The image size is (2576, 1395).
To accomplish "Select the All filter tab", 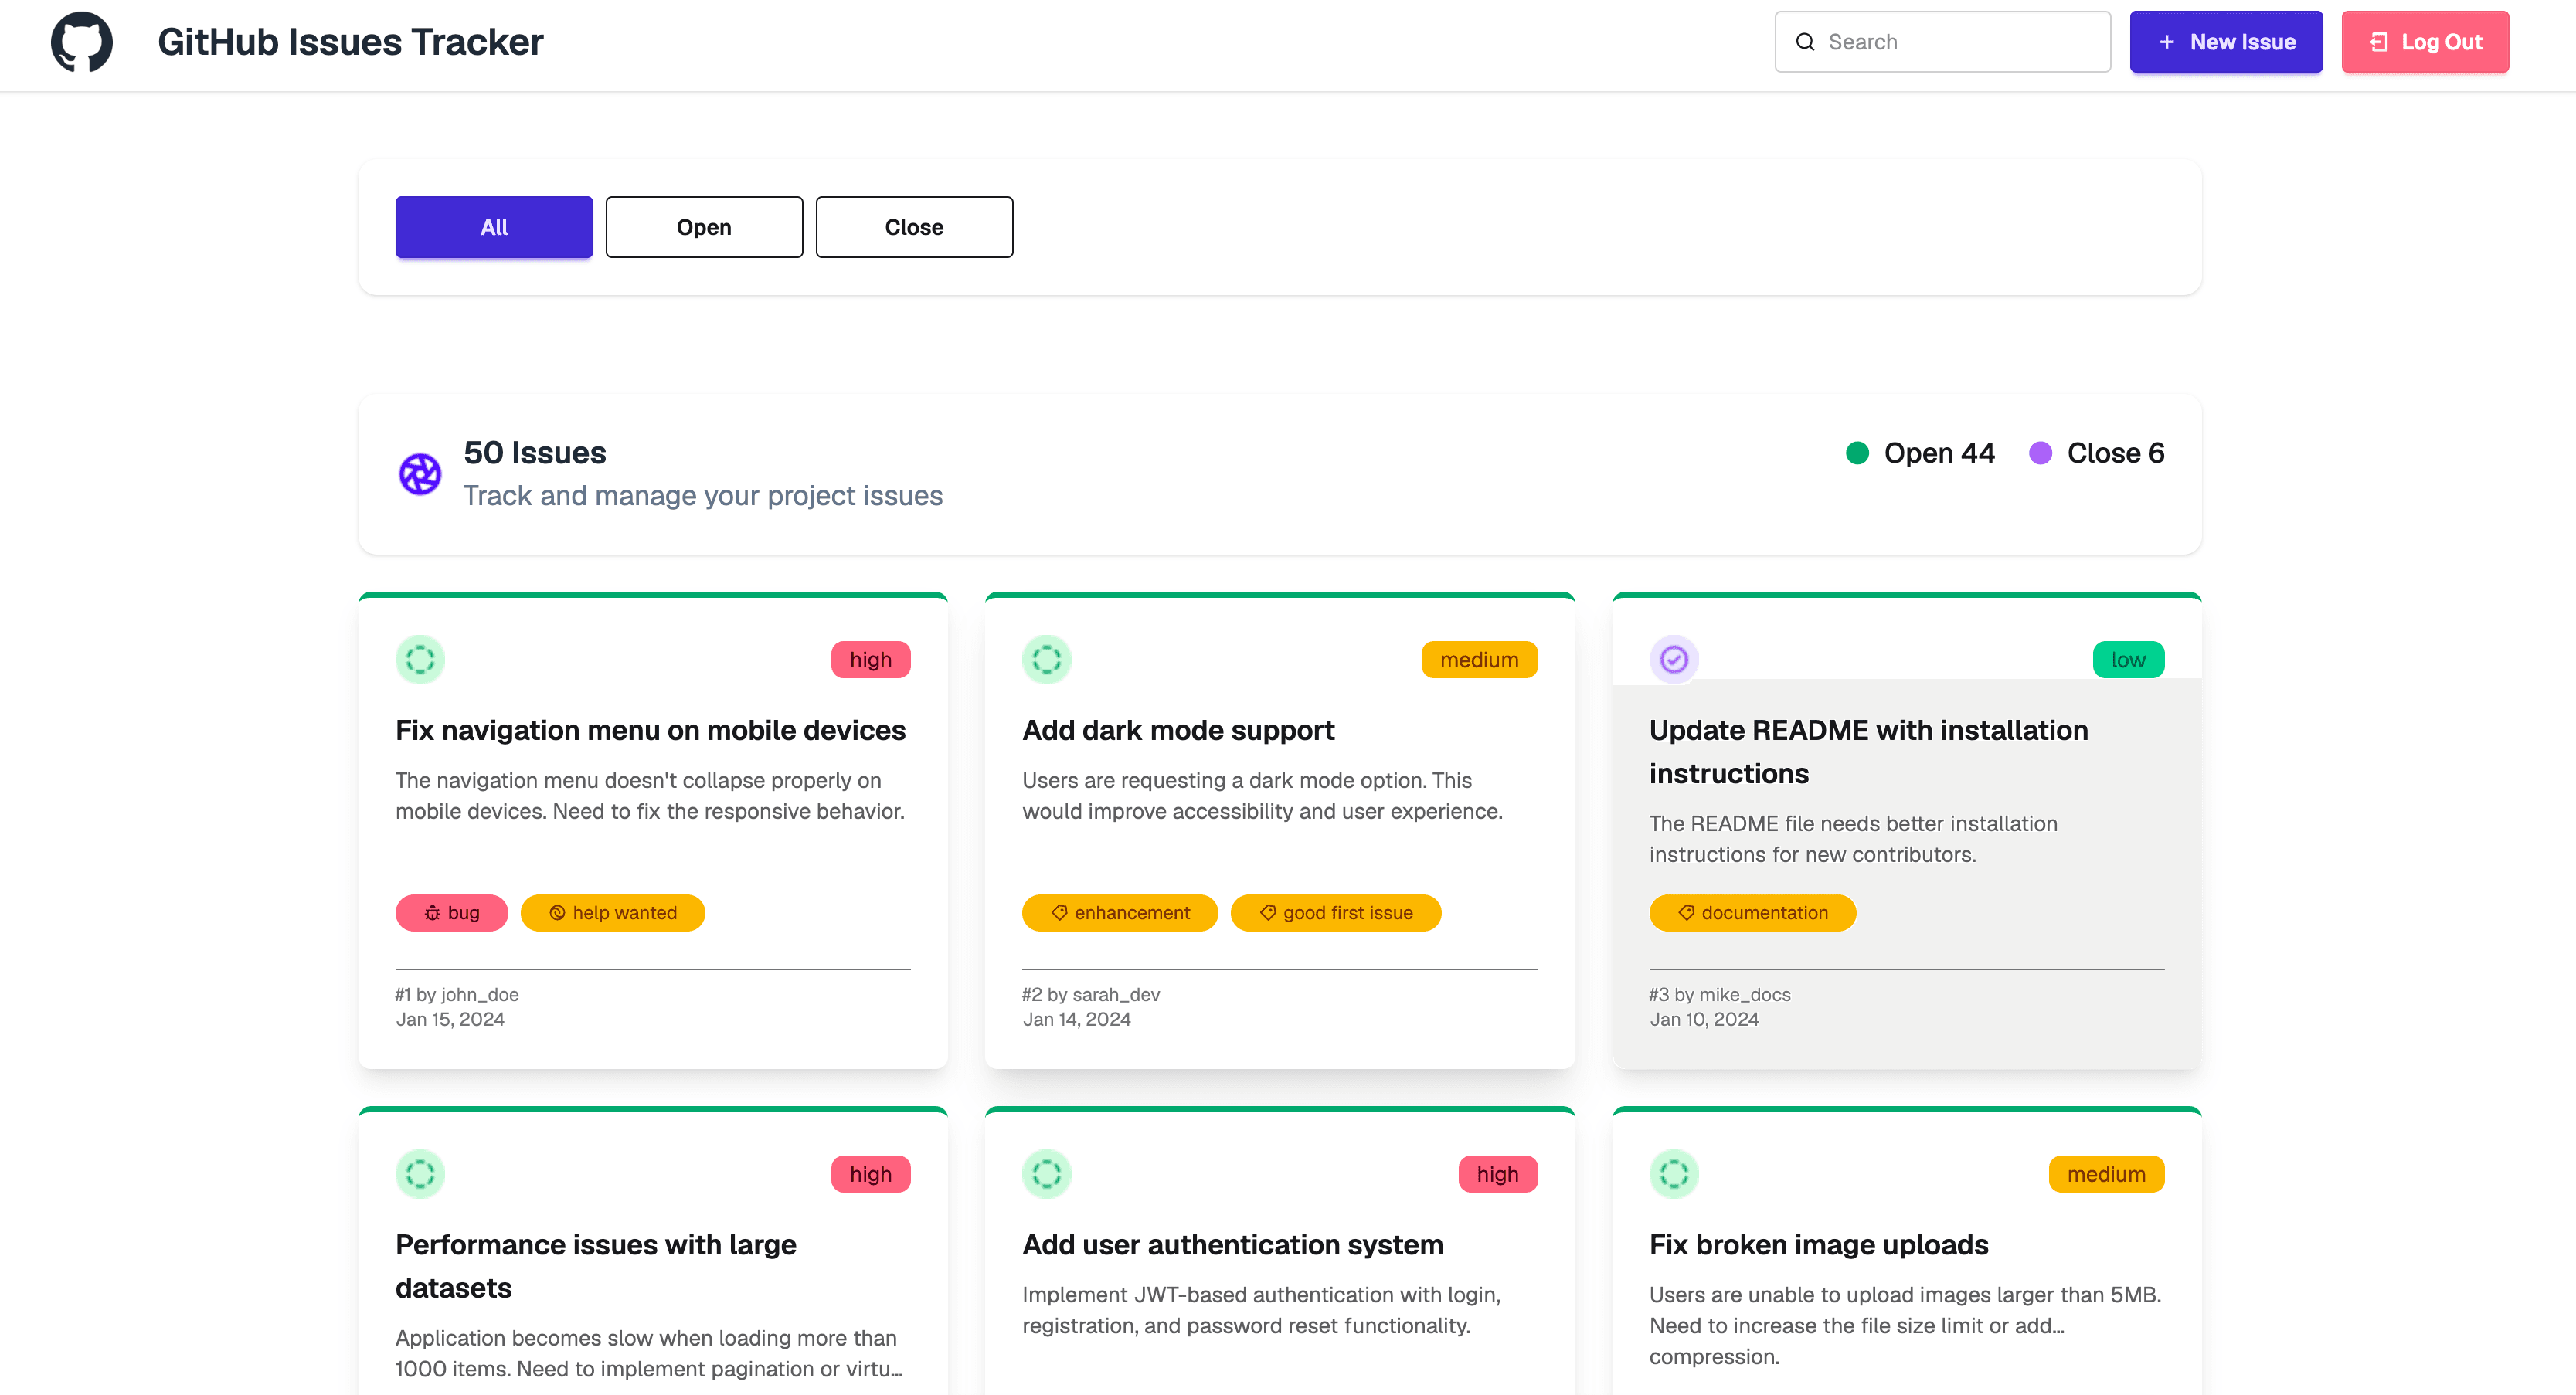I will (x=494, y=227).
